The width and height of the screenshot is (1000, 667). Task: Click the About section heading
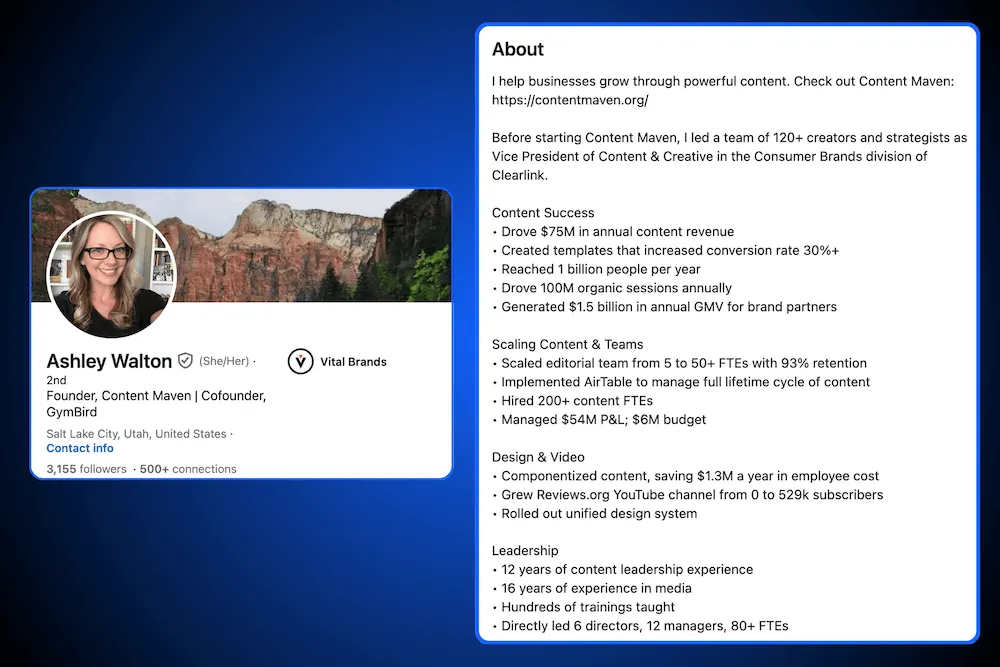(x=517, y=49)
